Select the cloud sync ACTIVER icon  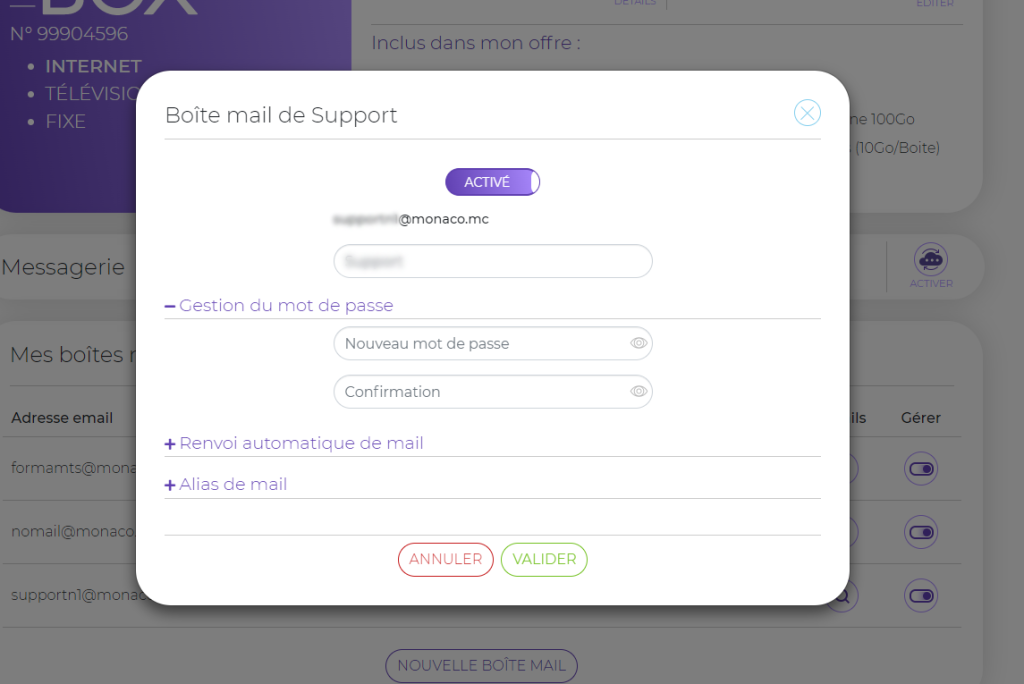tap(930, 260)
